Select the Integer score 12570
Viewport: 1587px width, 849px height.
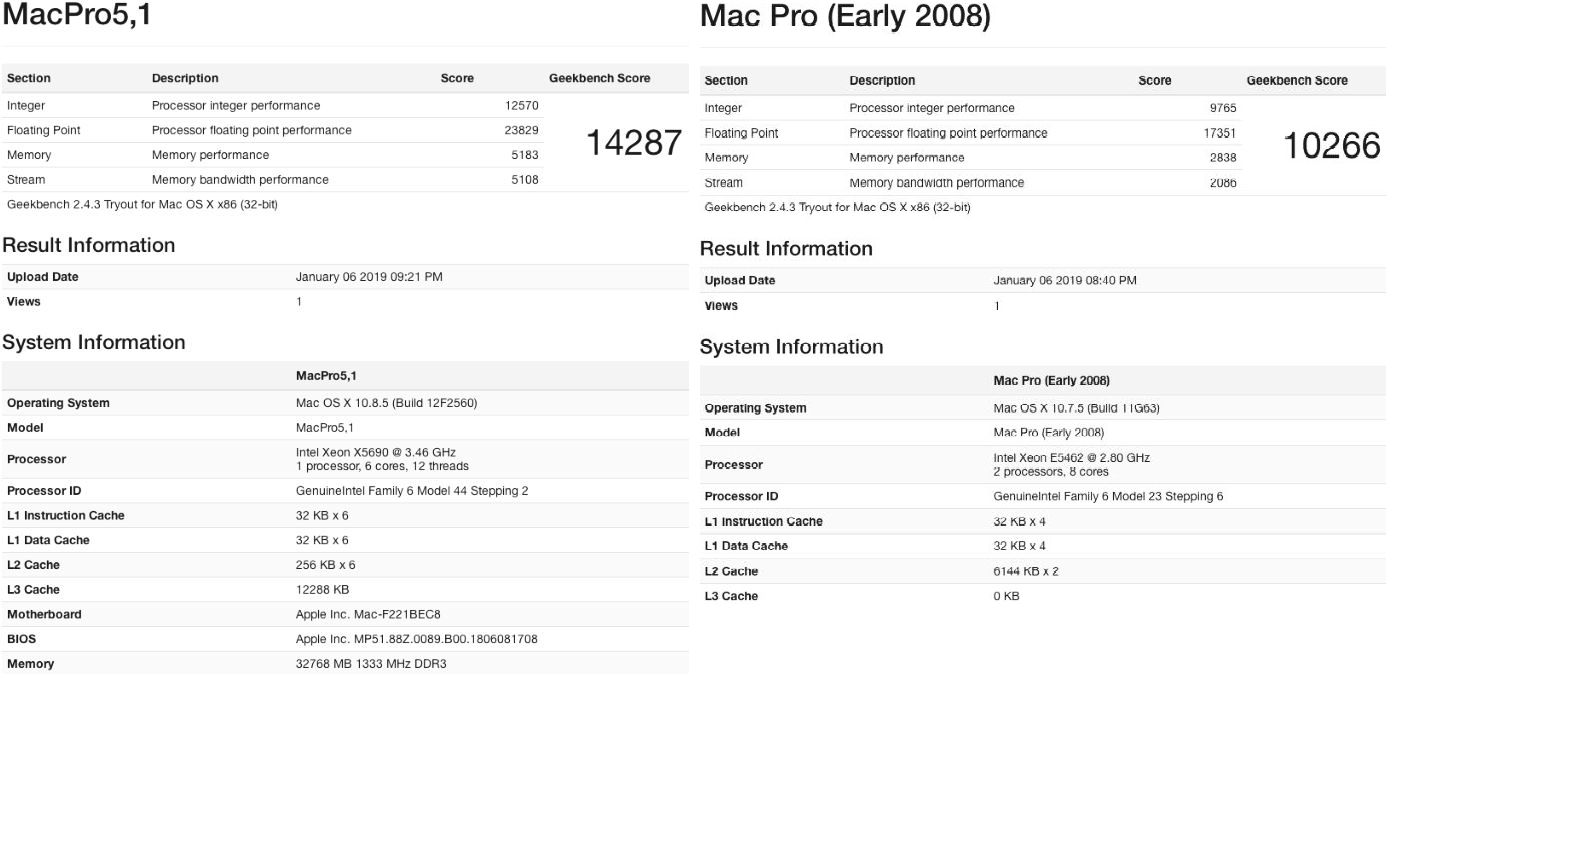(x=521, y=105)
